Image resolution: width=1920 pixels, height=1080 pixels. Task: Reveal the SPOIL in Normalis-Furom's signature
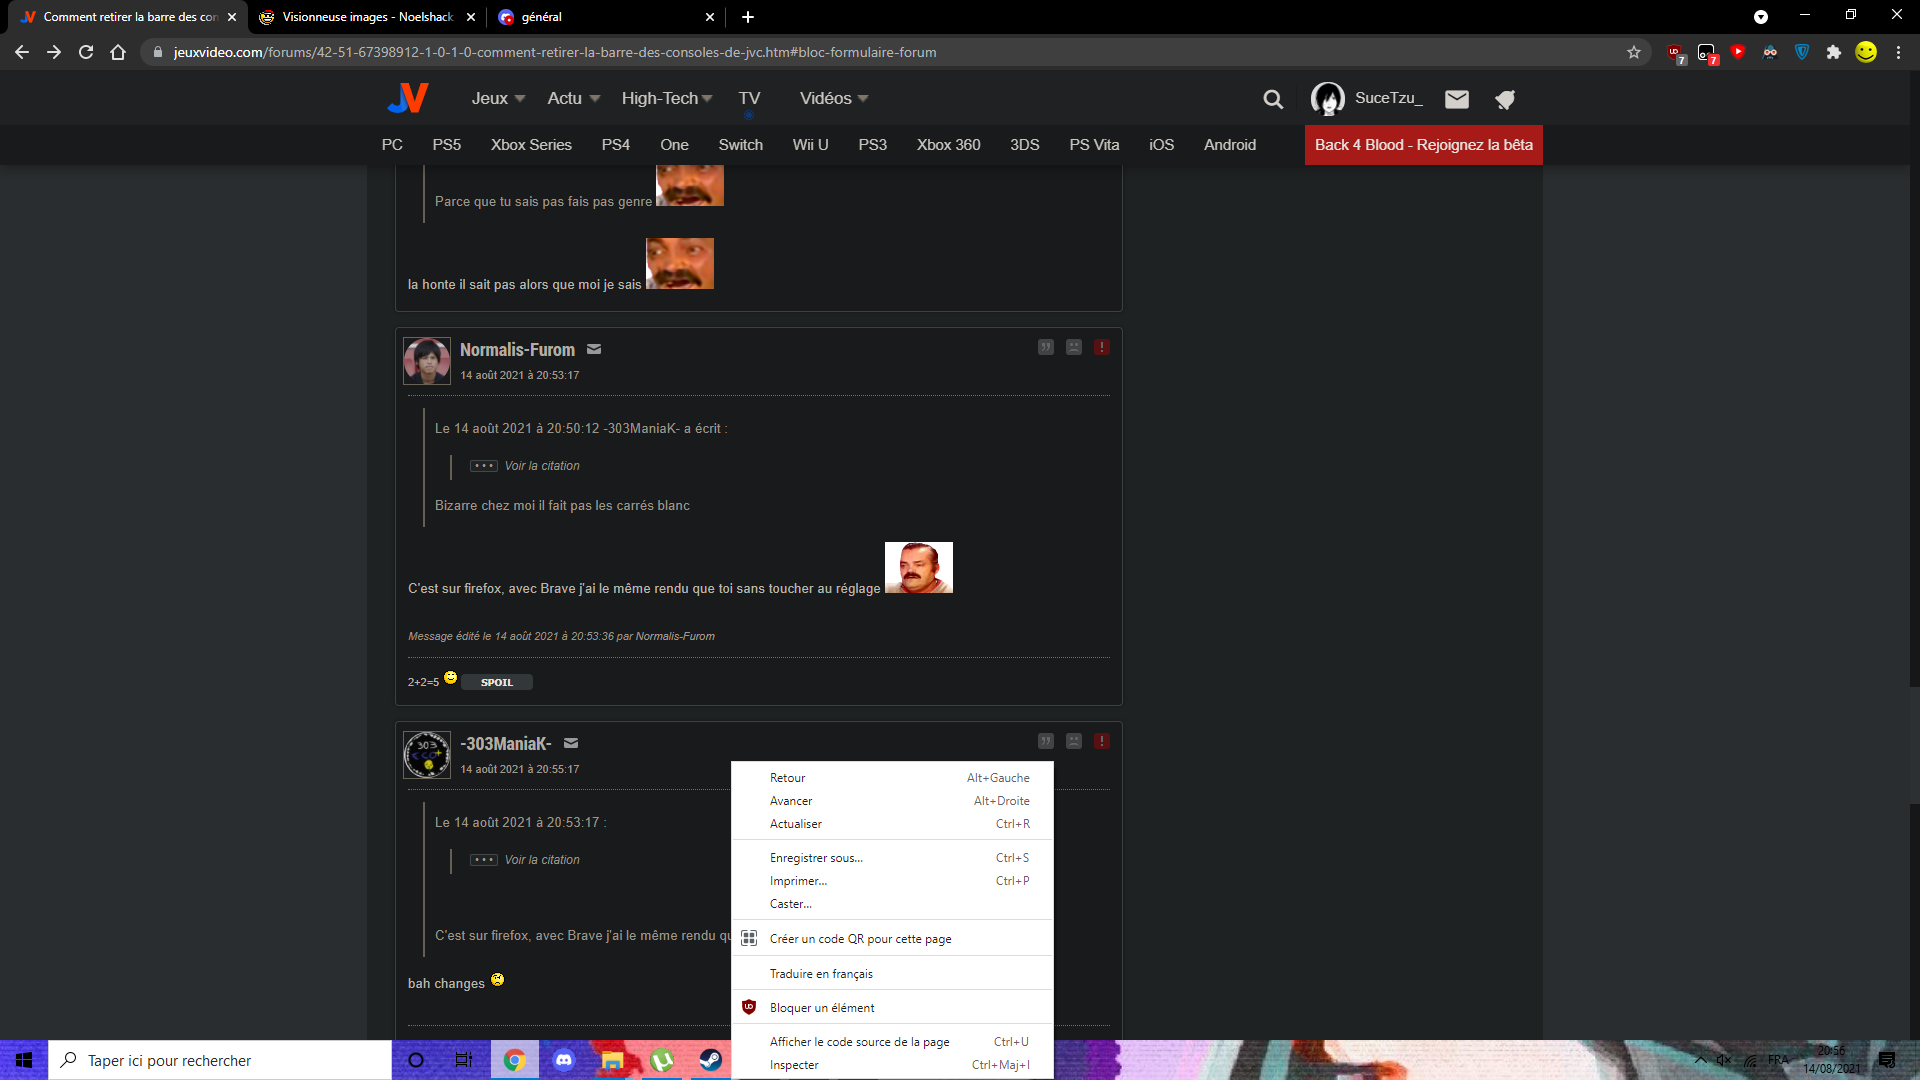point(497,682)
